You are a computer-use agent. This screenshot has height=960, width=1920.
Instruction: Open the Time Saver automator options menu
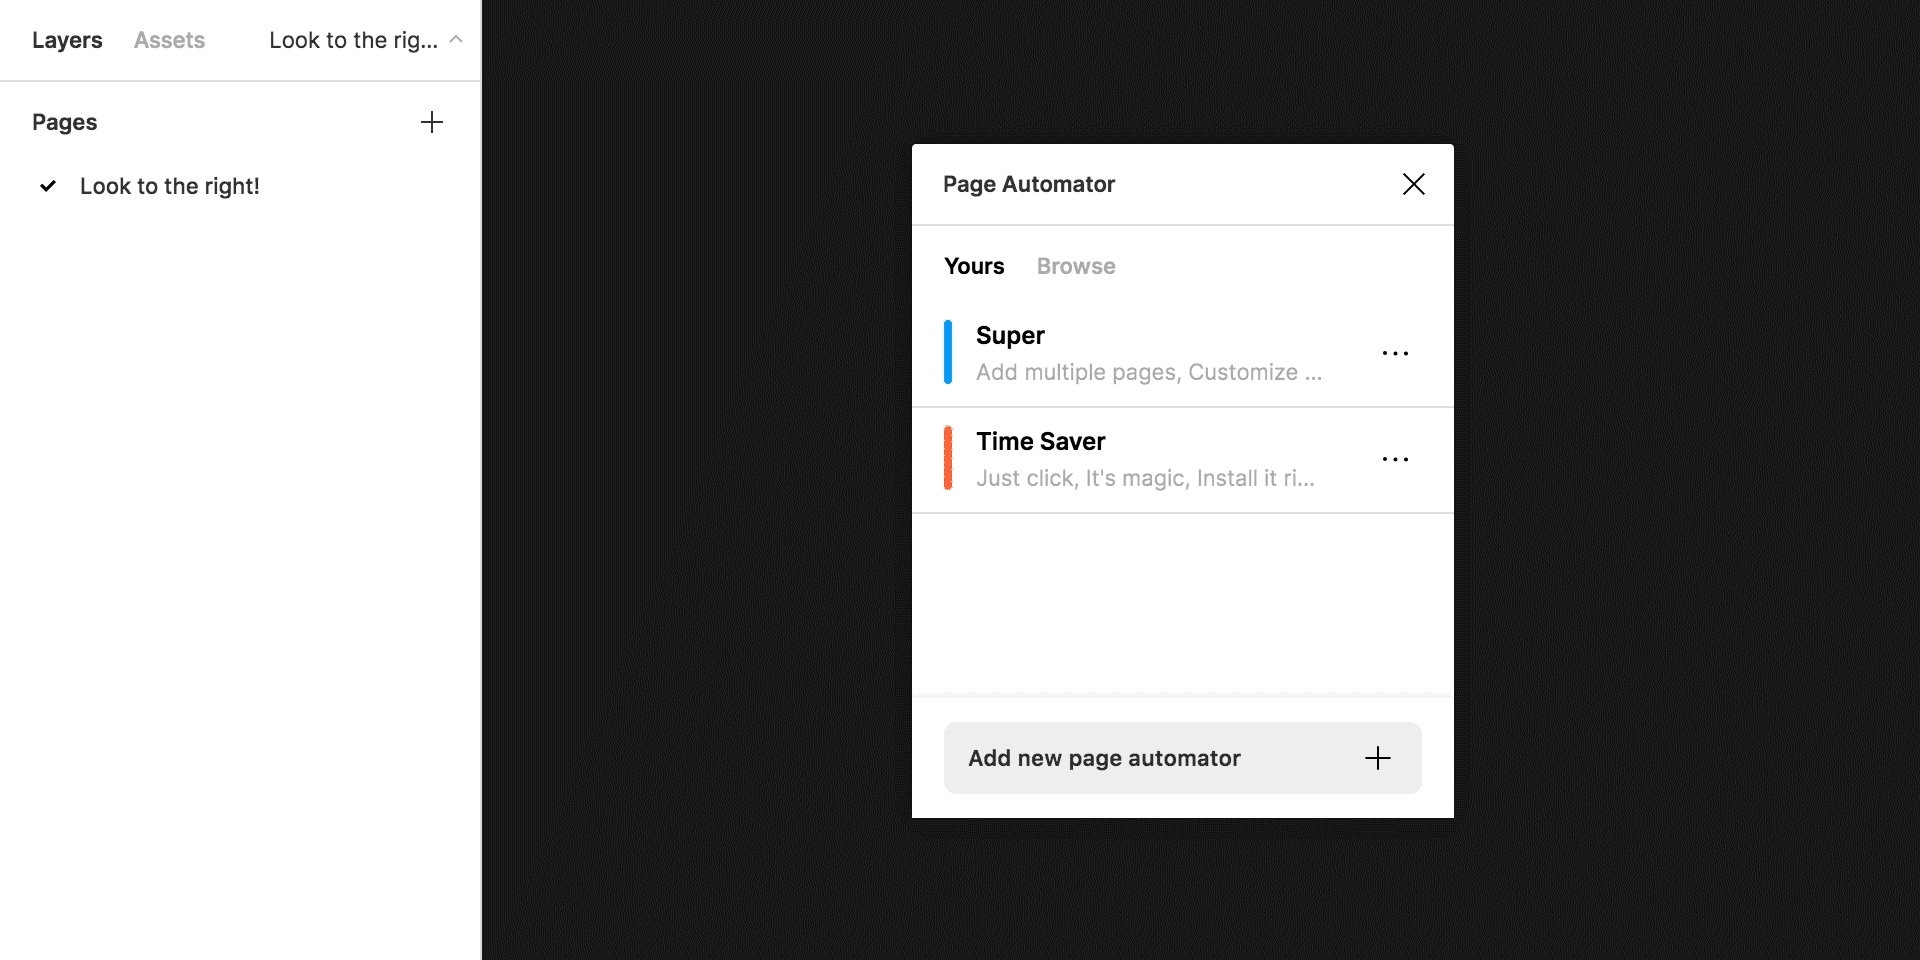1395,459
